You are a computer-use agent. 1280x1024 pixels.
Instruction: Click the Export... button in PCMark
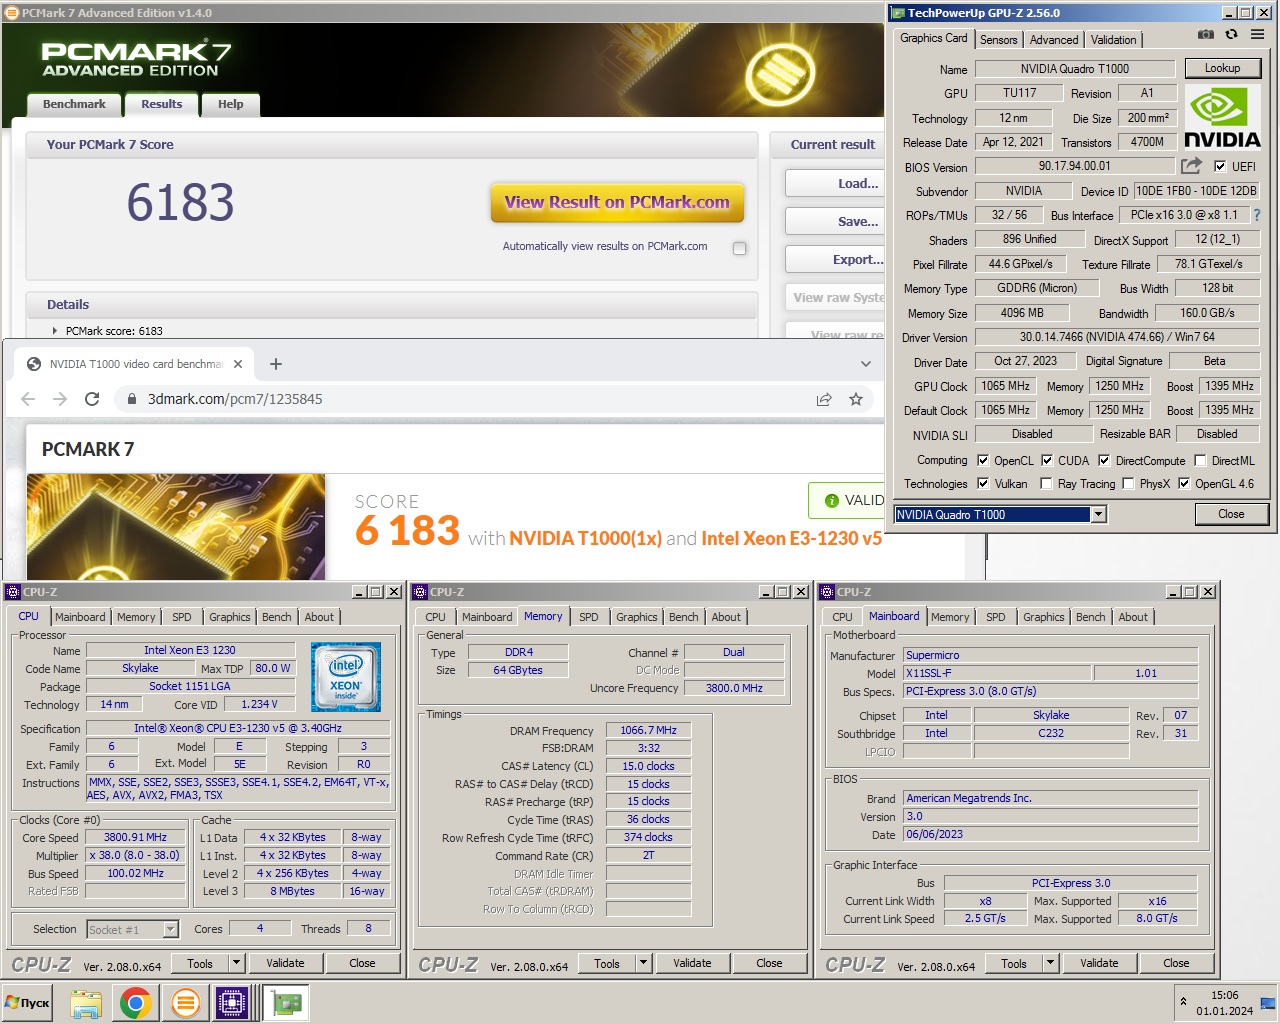coord(836,259)
